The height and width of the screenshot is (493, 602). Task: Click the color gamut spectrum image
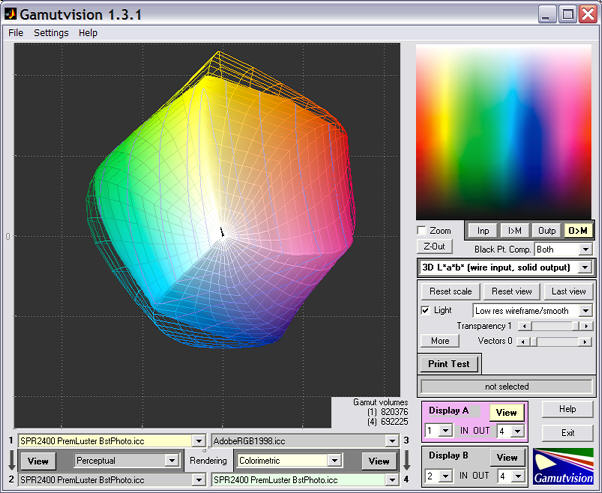504,132
